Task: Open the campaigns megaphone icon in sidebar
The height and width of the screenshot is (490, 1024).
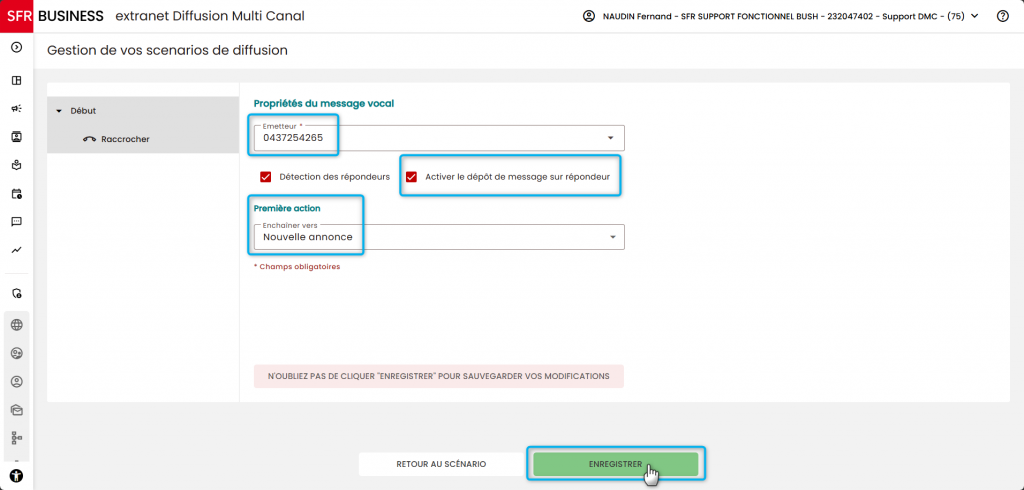Action: [17, 108]
